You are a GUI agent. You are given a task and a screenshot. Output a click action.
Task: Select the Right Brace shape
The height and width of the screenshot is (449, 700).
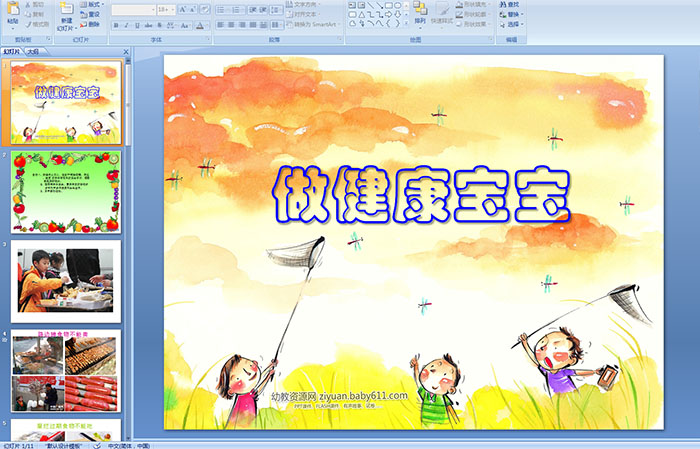pos(397,23)
